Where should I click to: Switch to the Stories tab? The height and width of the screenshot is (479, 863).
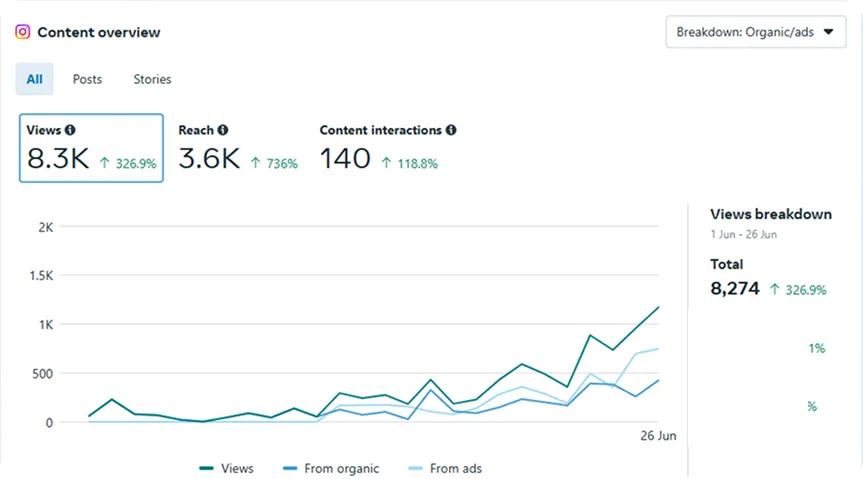(152, 79)
